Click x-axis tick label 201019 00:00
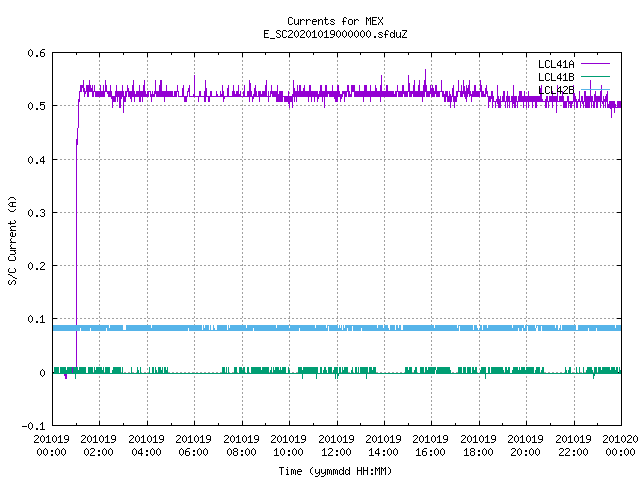640x480 pixels. pos(51,446)
